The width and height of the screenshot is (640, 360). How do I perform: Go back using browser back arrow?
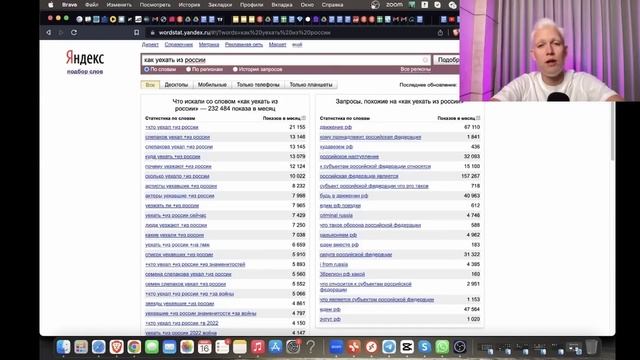coord(49,32)
